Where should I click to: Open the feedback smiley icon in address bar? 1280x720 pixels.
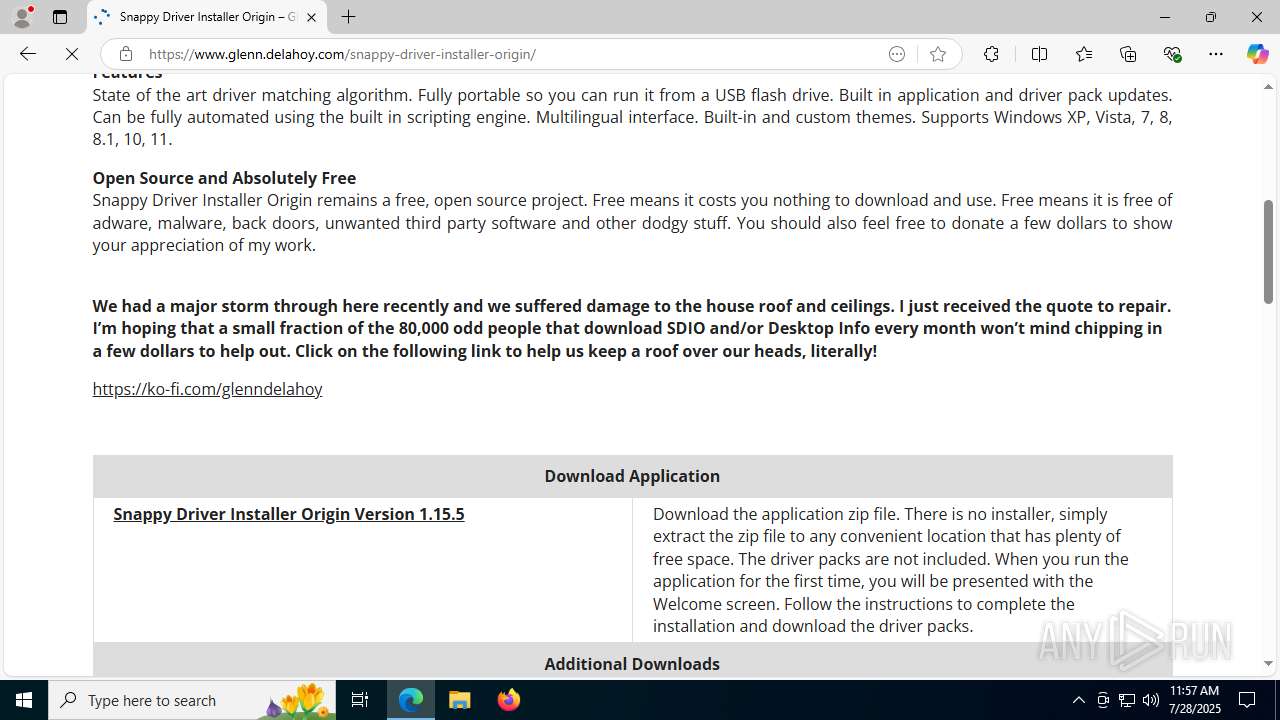(x=897, y=54)
